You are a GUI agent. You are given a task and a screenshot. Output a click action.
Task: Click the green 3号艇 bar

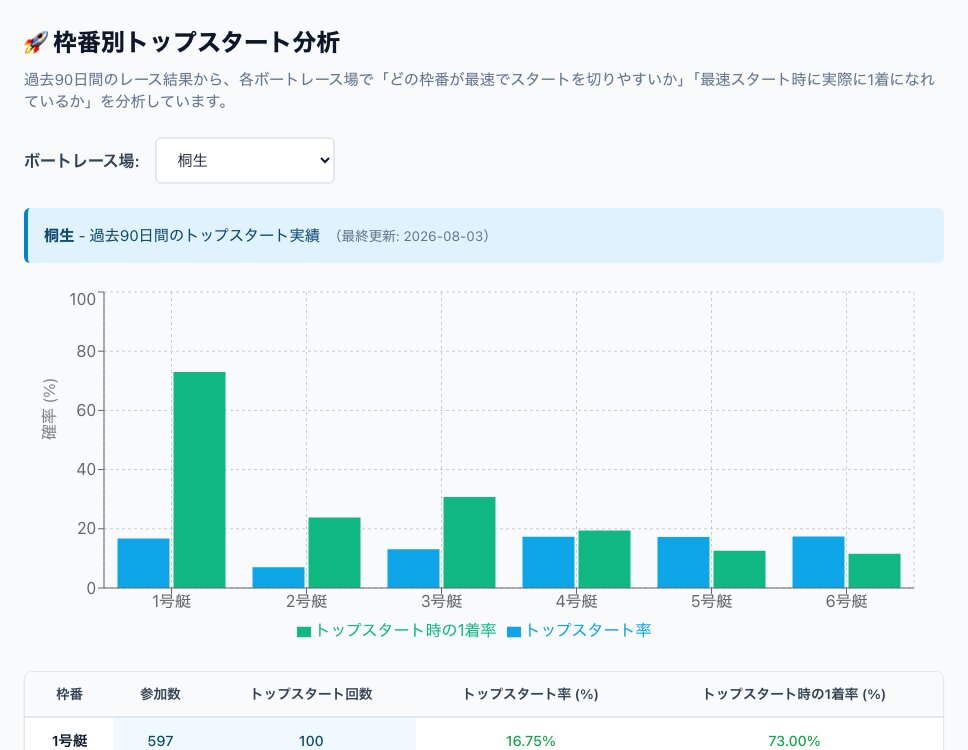coord(469,542)
